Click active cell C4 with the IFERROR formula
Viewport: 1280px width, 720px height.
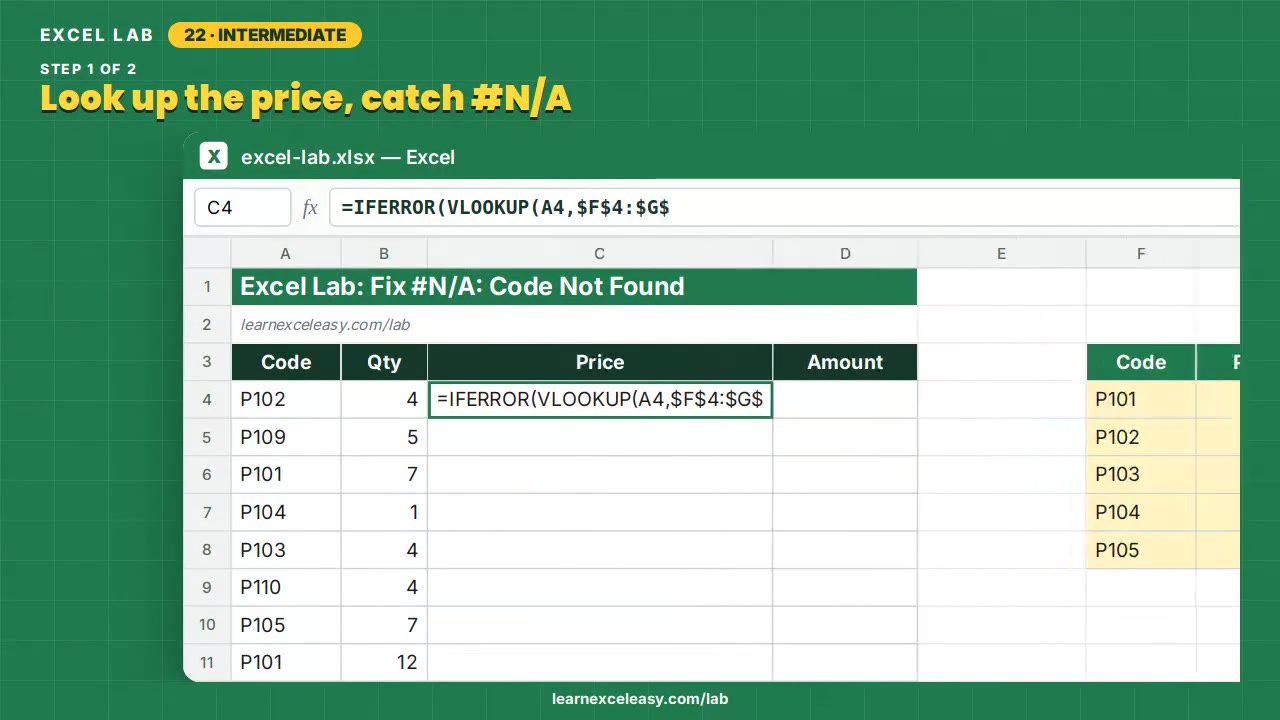(x=600, y=399)
